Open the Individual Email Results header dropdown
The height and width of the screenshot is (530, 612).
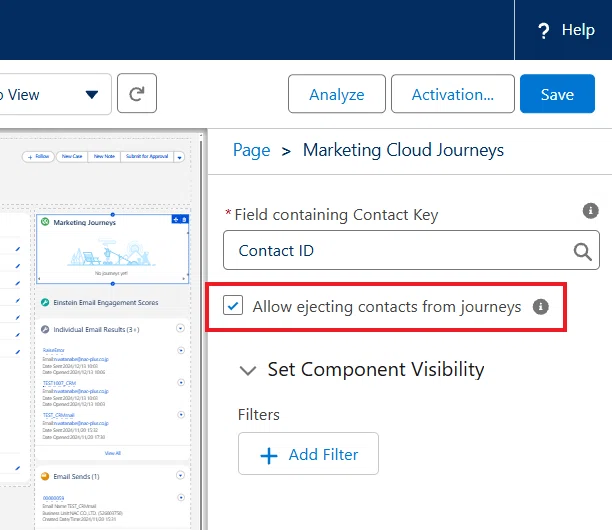pyautogui.click(x=180, y=328)
